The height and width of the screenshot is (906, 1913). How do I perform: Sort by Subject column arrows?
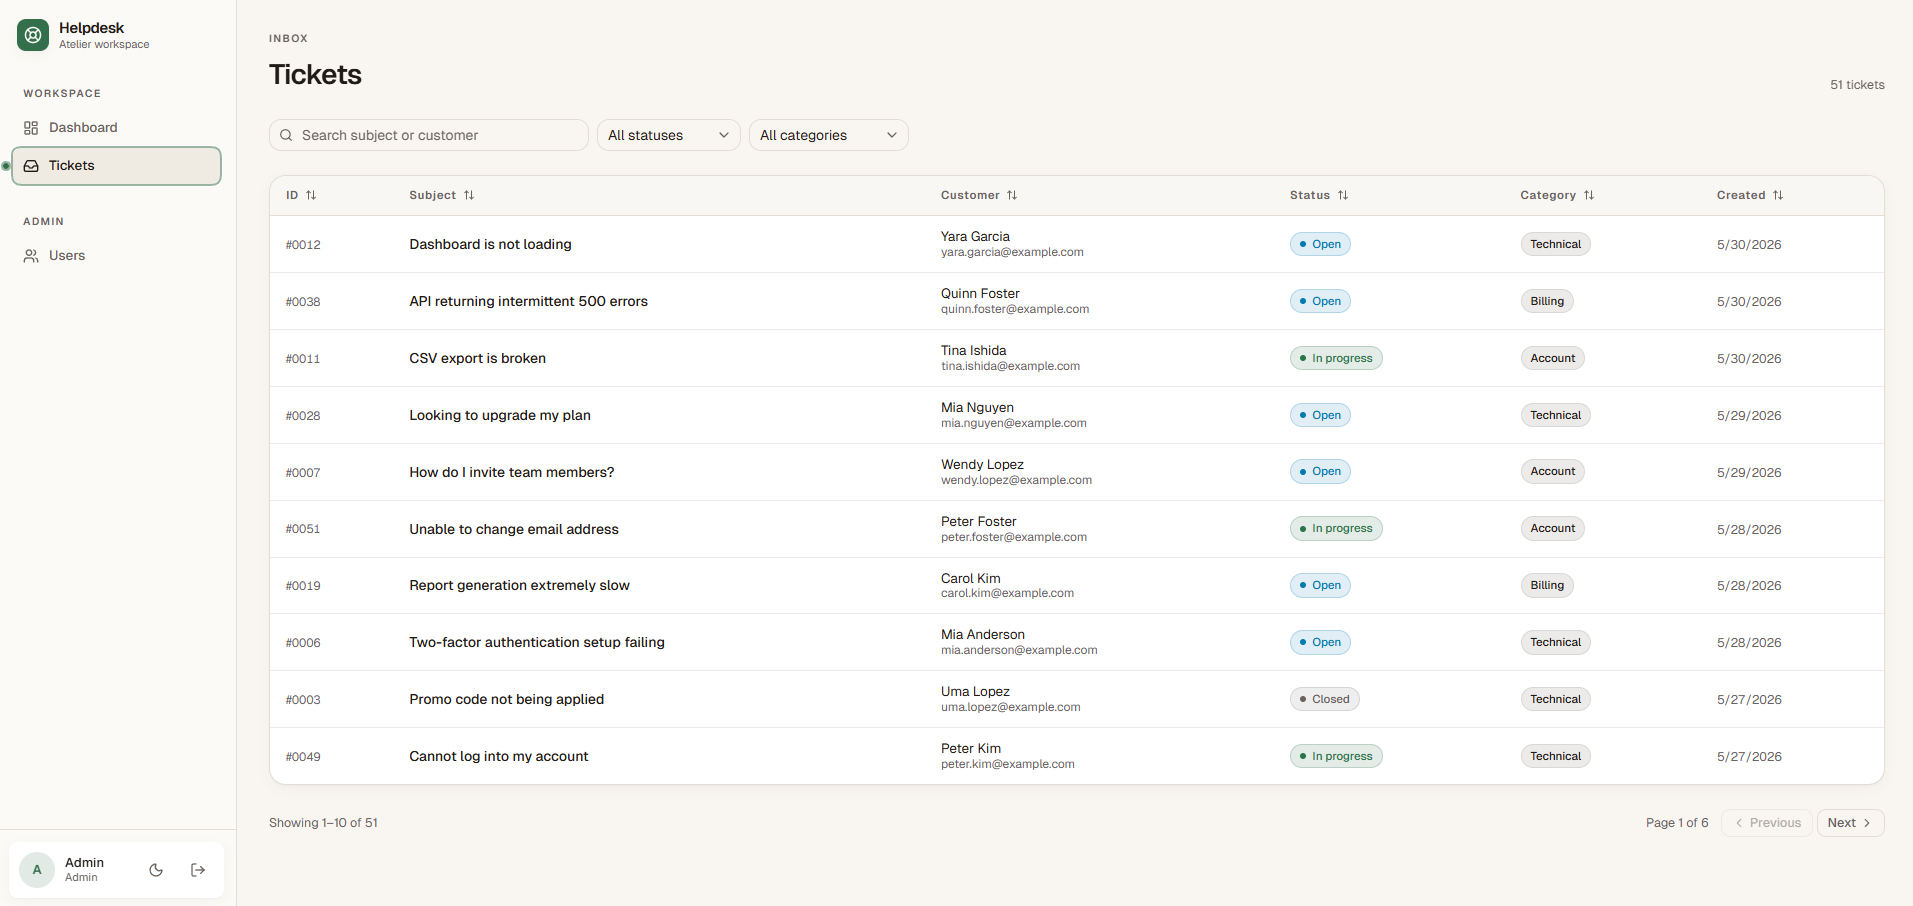(469, 195)
